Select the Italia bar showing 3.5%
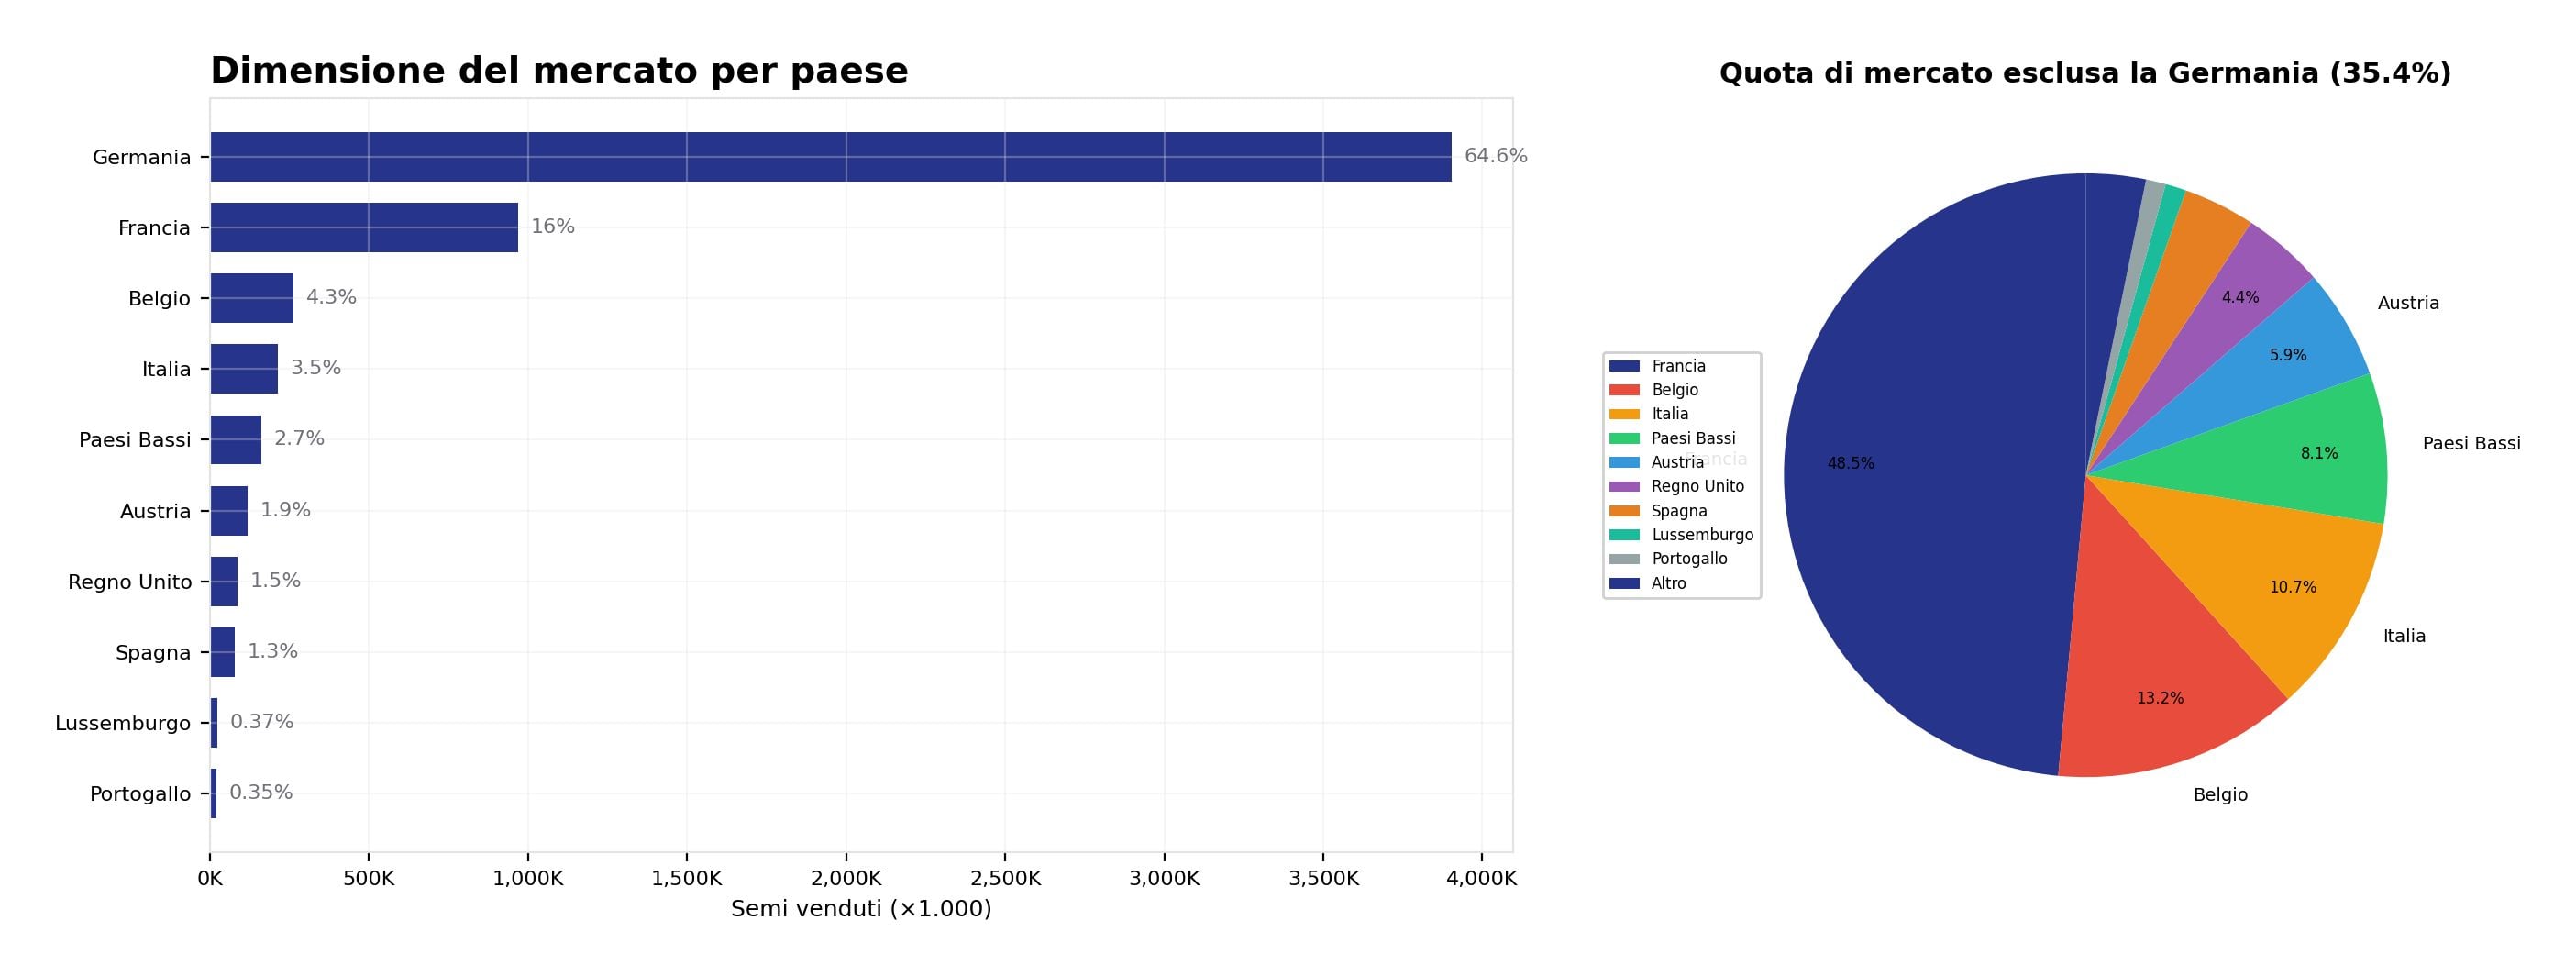This screenshot has width=2576, height=976. pos(244,369)
